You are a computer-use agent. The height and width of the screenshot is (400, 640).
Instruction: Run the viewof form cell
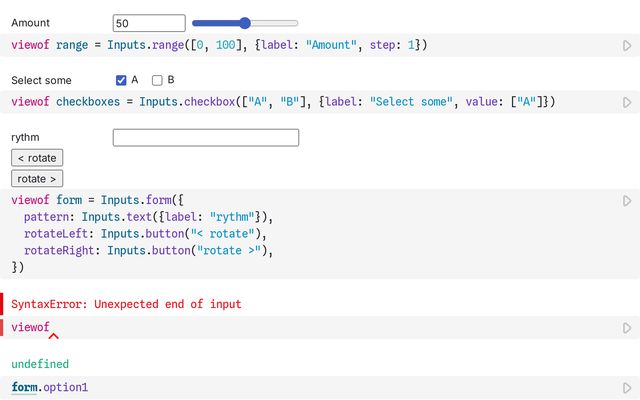(x=627, y=201)
